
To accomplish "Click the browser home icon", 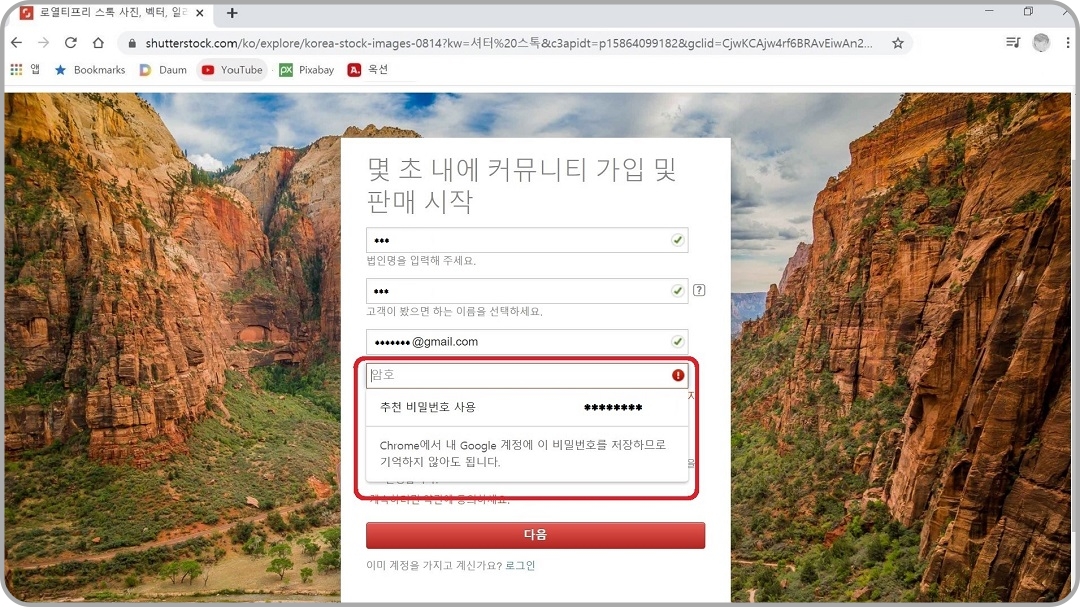I will tap(97, 43).
